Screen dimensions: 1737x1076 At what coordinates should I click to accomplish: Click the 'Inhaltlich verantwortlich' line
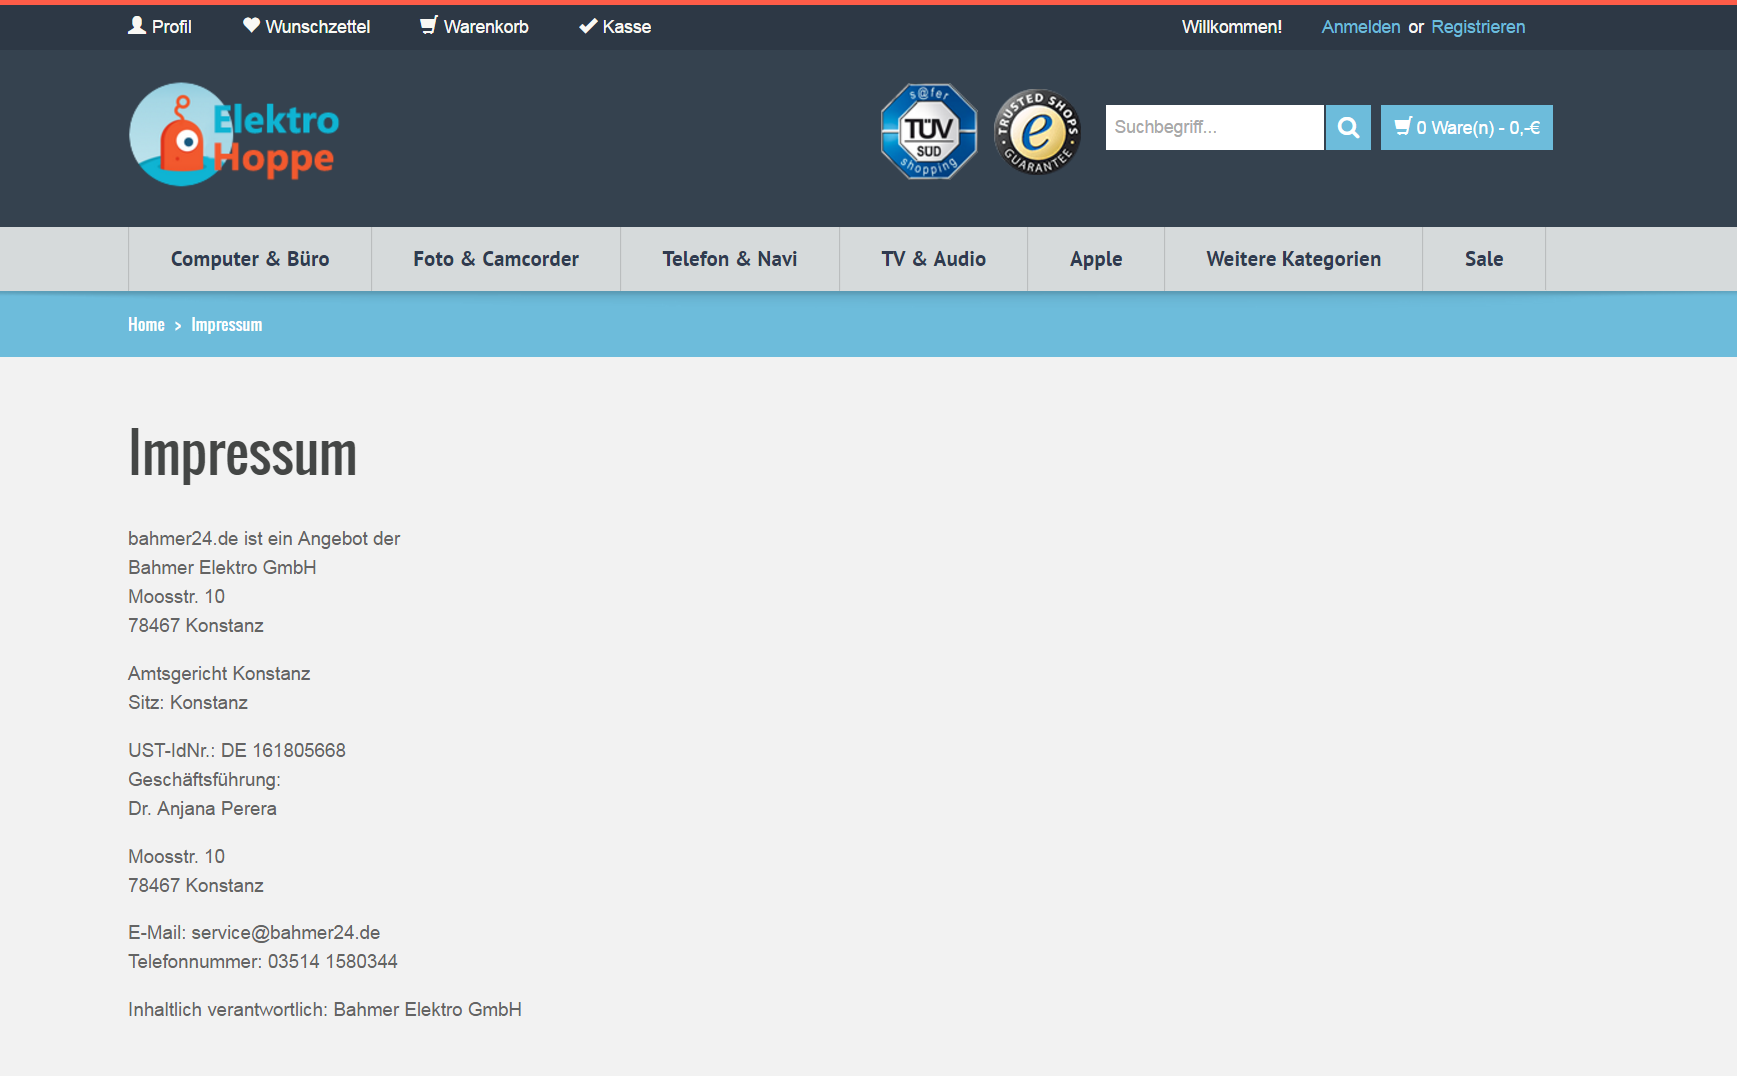point(325,1009)
